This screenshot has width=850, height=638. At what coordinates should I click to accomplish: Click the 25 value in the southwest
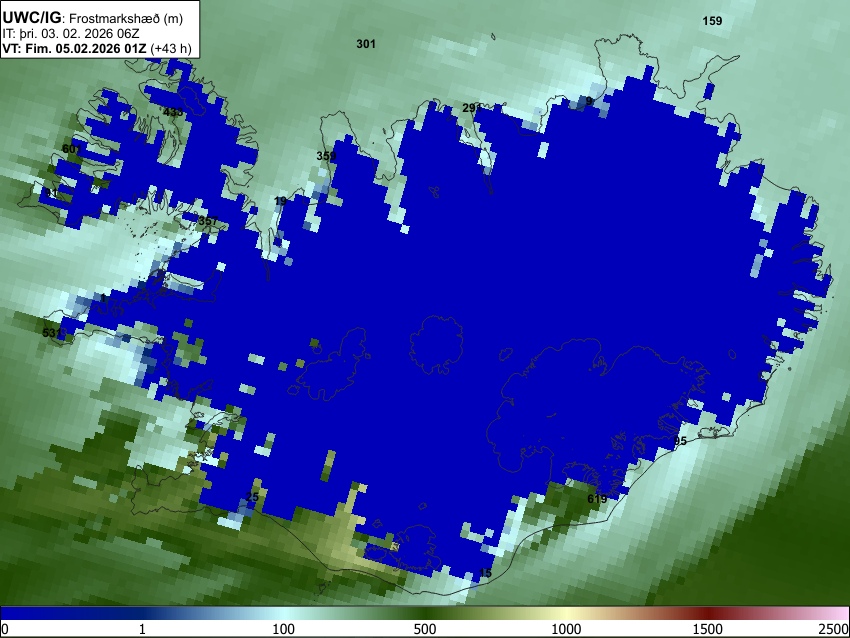(x=252, y=497)
